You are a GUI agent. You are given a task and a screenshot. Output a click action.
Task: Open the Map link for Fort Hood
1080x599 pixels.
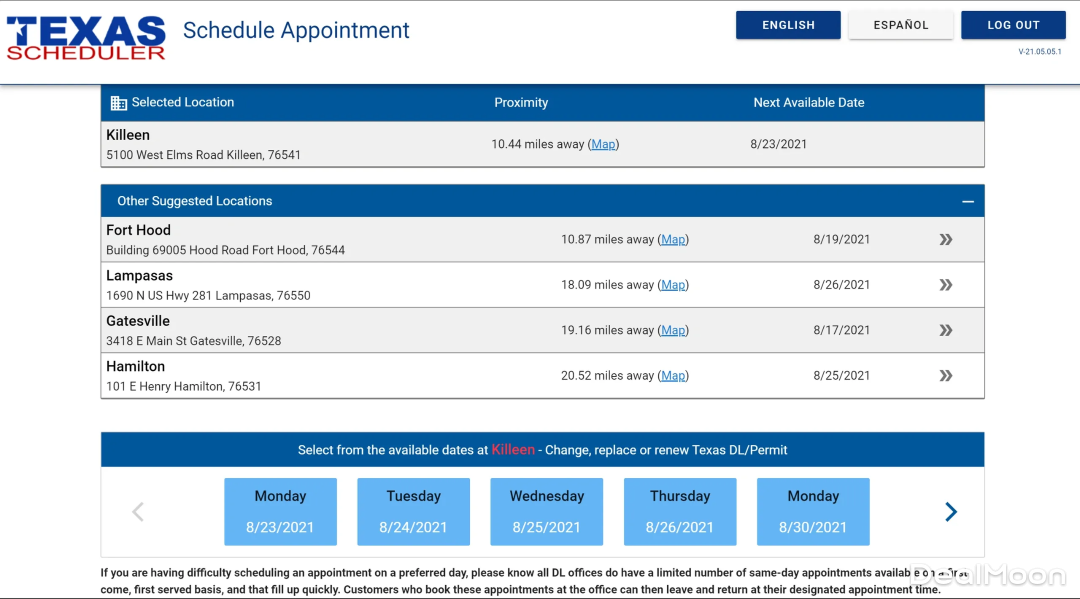(673, 240)
